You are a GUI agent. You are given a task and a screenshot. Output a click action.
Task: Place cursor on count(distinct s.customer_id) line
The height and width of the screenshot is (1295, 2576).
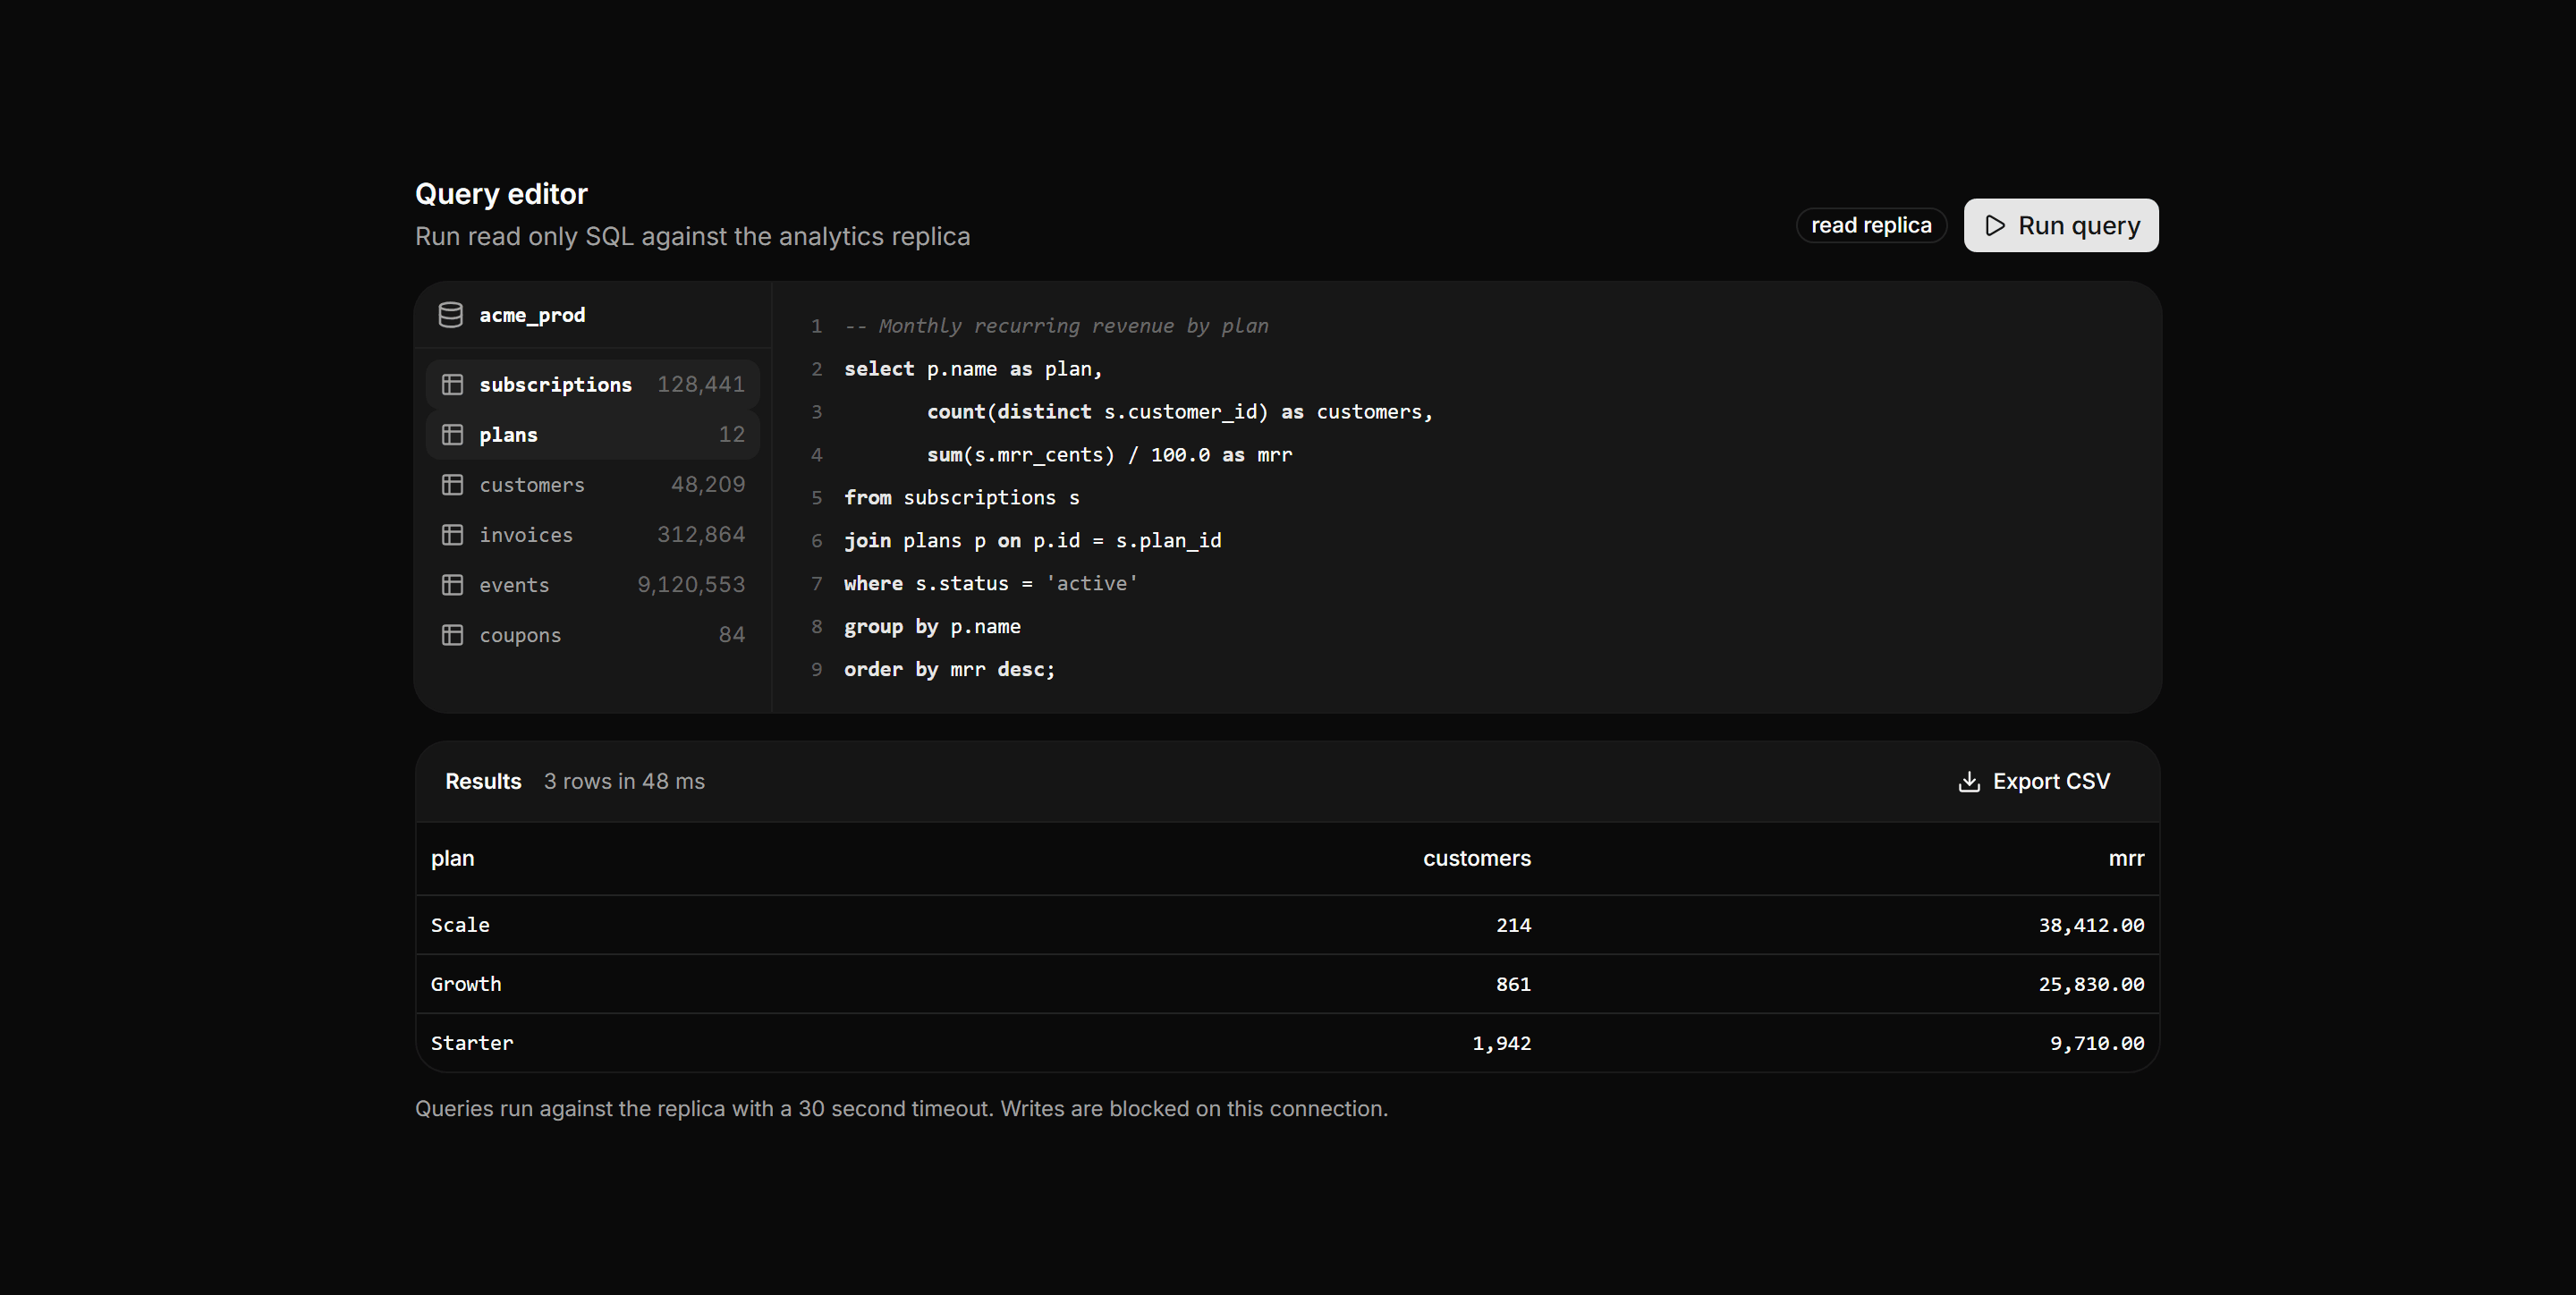[1180, 412]
